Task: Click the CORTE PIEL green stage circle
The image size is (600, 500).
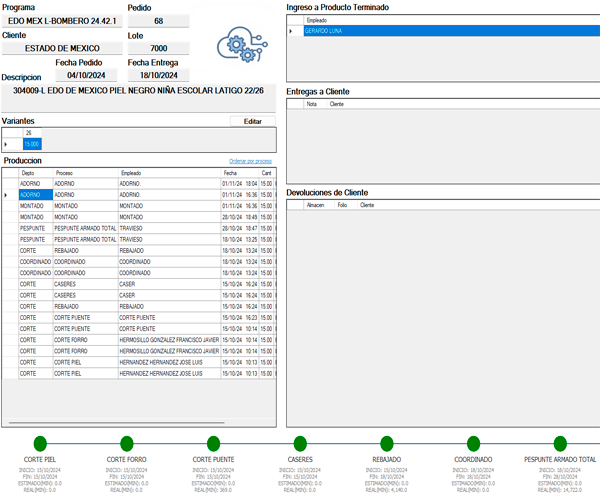Action: point(40,443)
